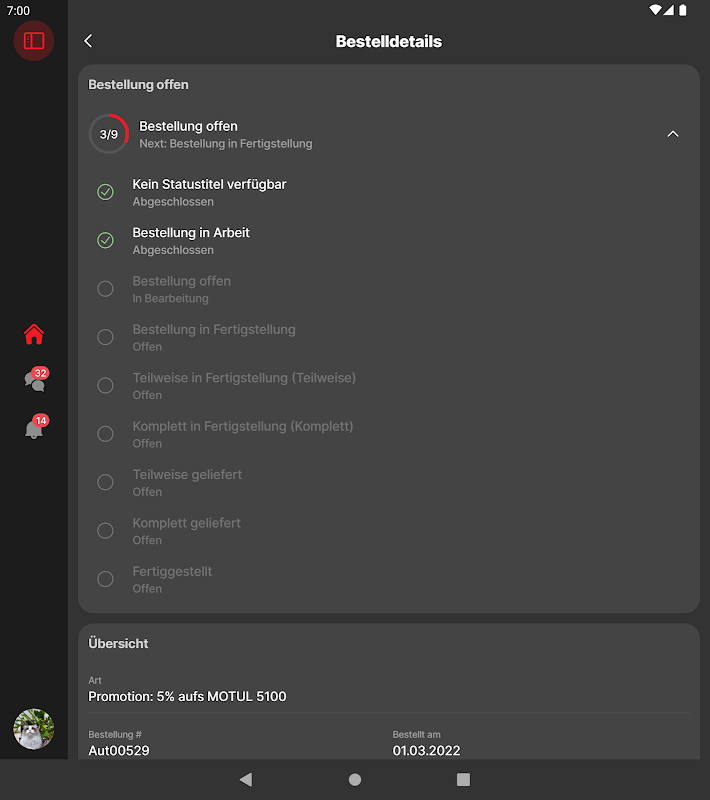Click the Bestellt am field label
The width and height of the screenshot is (710, 800).
coord(416,735)
